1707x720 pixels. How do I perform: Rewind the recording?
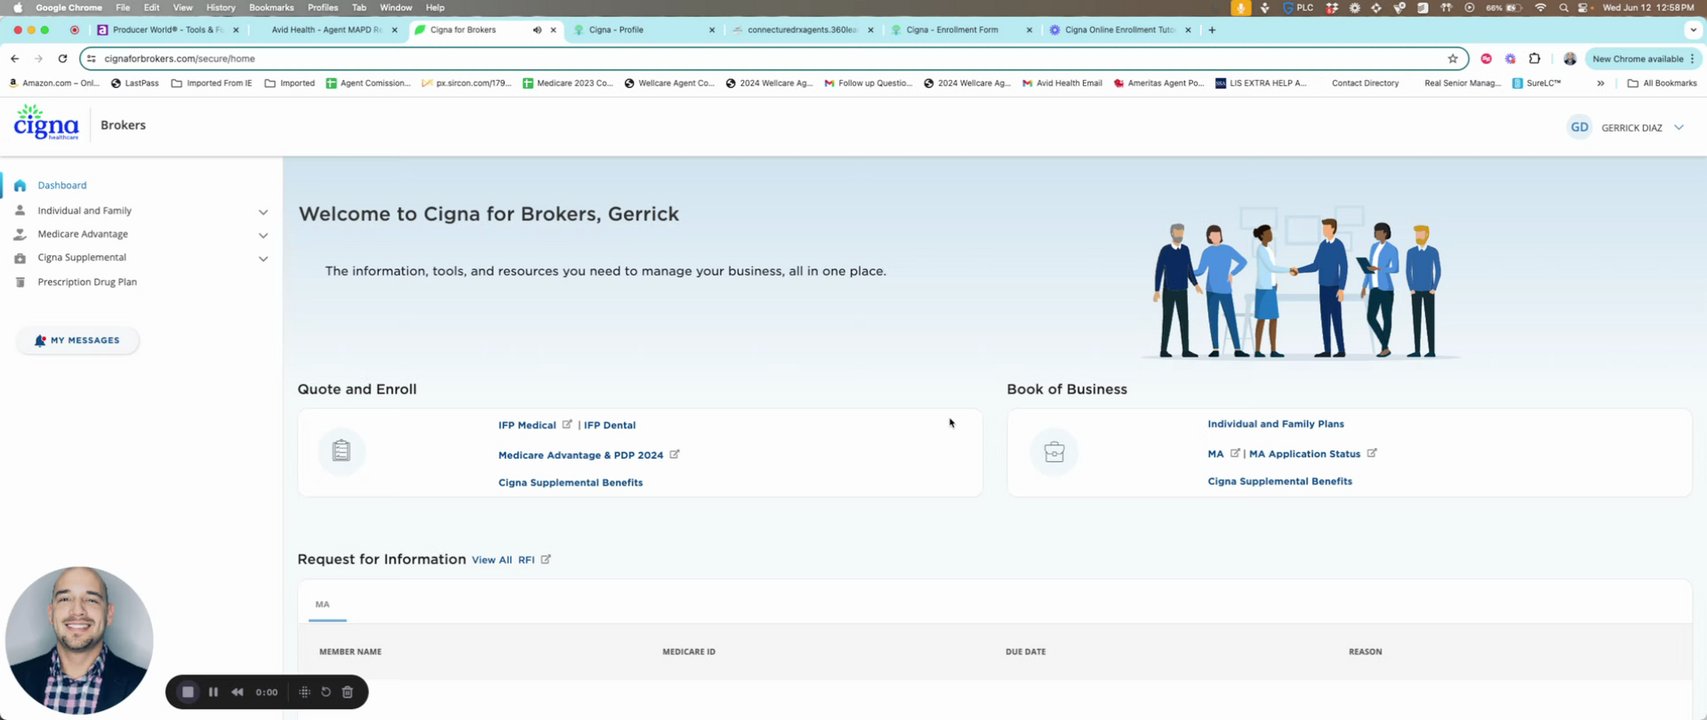tap(237, 692)
